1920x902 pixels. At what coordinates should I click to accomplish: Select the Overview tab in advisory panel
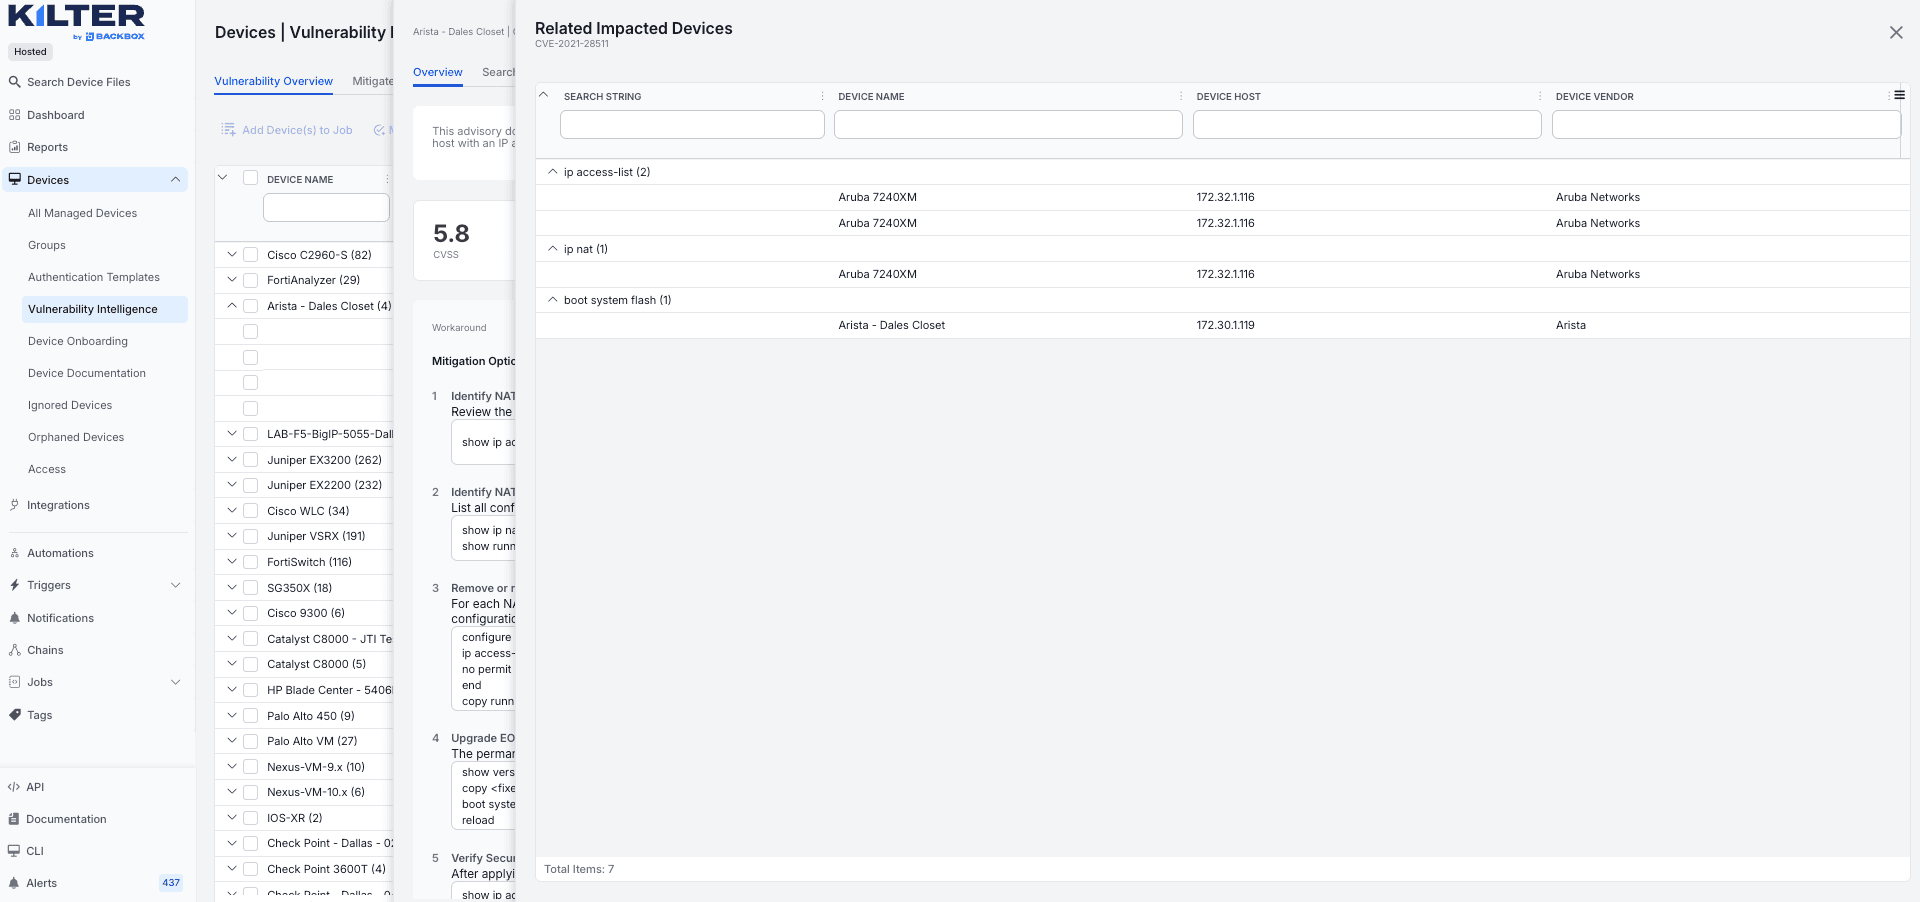click(x=438, y=72)
